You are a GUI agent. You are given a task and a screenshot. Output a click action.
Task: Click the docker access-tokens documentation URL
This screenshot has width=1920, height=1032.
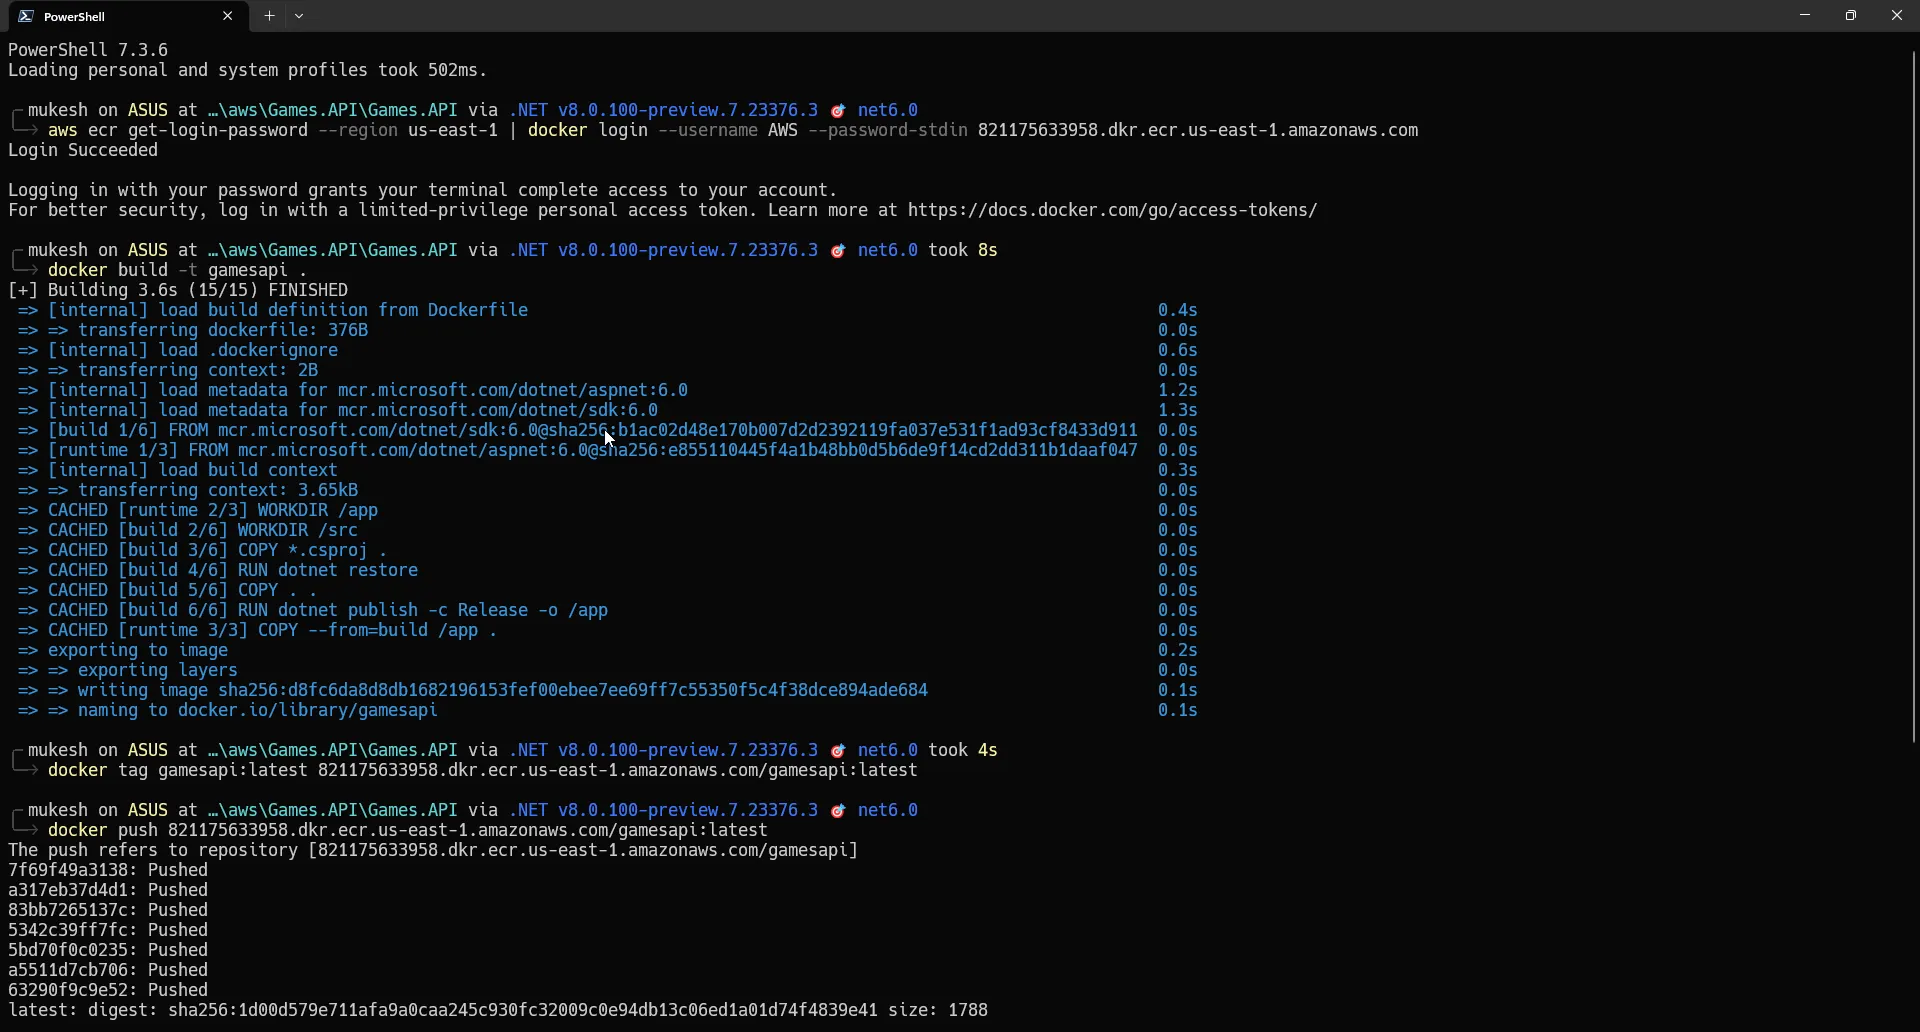tap(1110, 210)
